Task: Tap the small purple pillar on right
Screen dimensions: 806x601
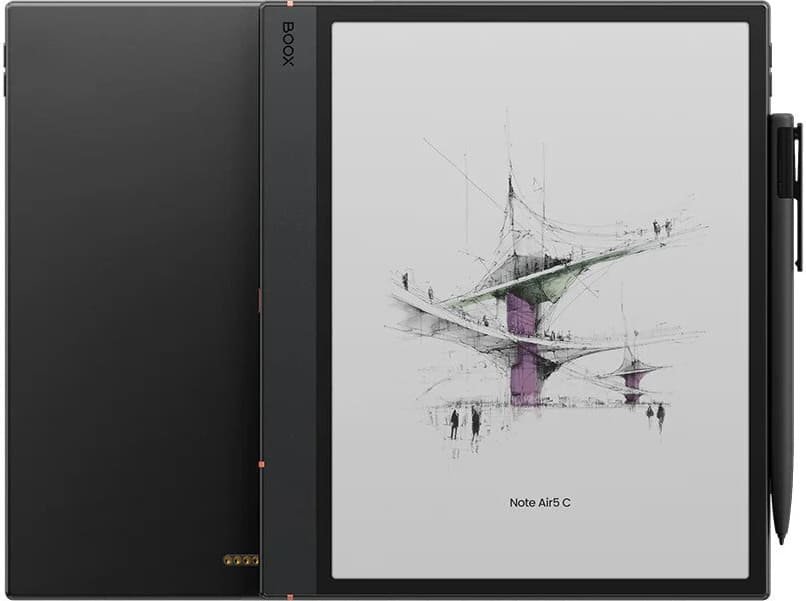Action: (x=632, y=386)
